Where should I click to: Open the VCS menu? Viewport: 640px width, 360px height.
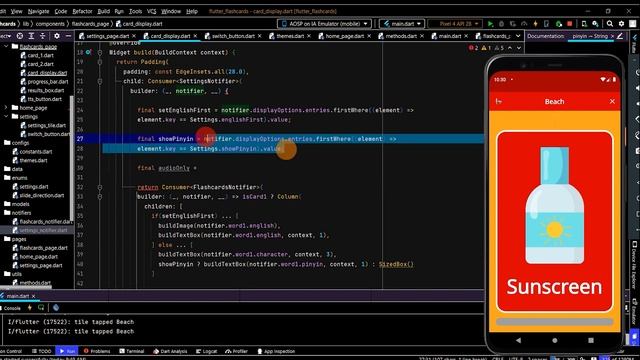tap(151, 11)
